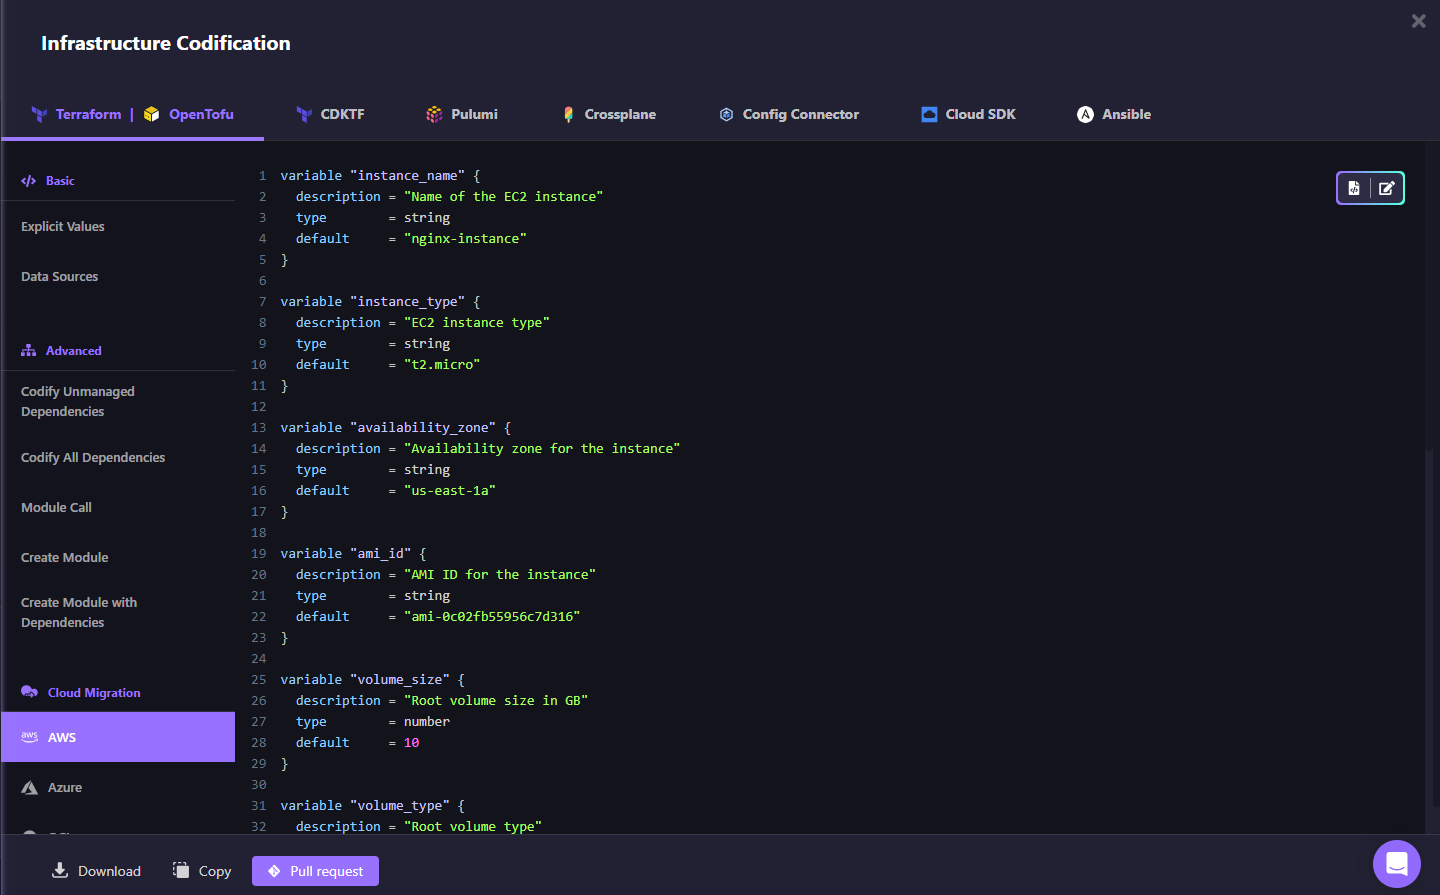Click on "t2.micro" default value in code
This screenshot has height=895, width=1440.
[442, 365]
